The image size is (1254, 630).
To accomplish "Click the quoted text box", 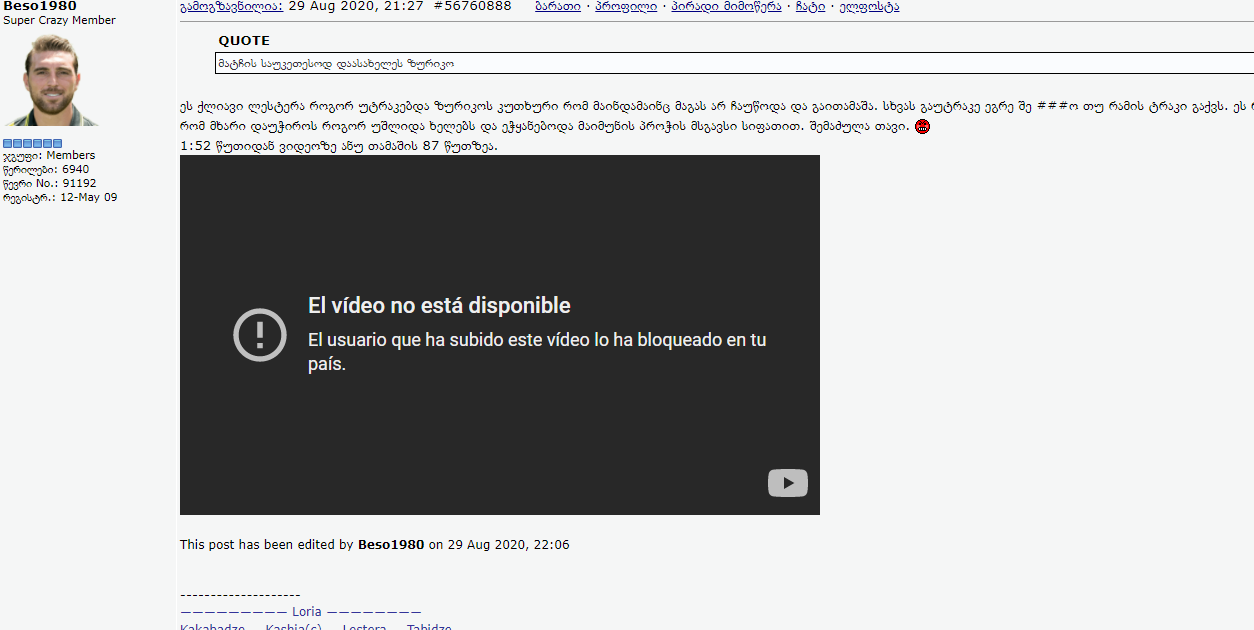I will click(x=735, y=63).
